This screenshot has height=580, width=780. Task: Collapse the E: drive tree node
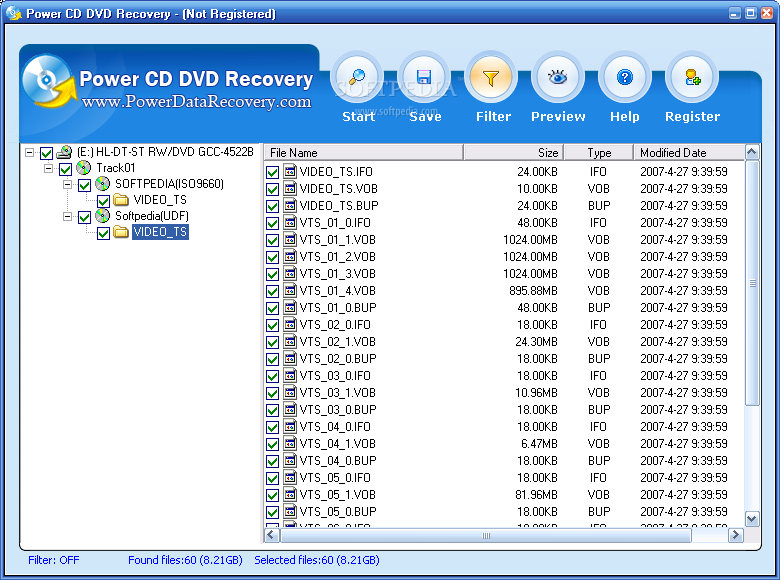click(29, 152)
